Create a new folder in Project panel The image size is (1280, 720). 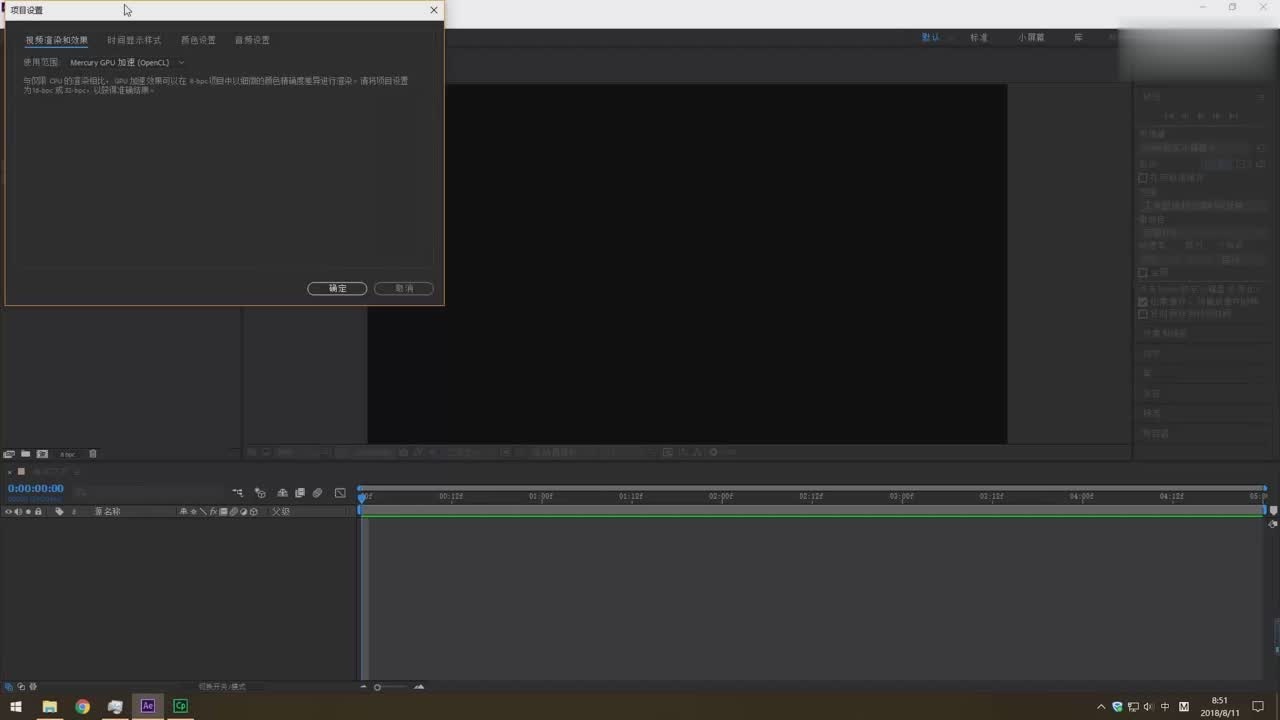(x=26, y=454)
